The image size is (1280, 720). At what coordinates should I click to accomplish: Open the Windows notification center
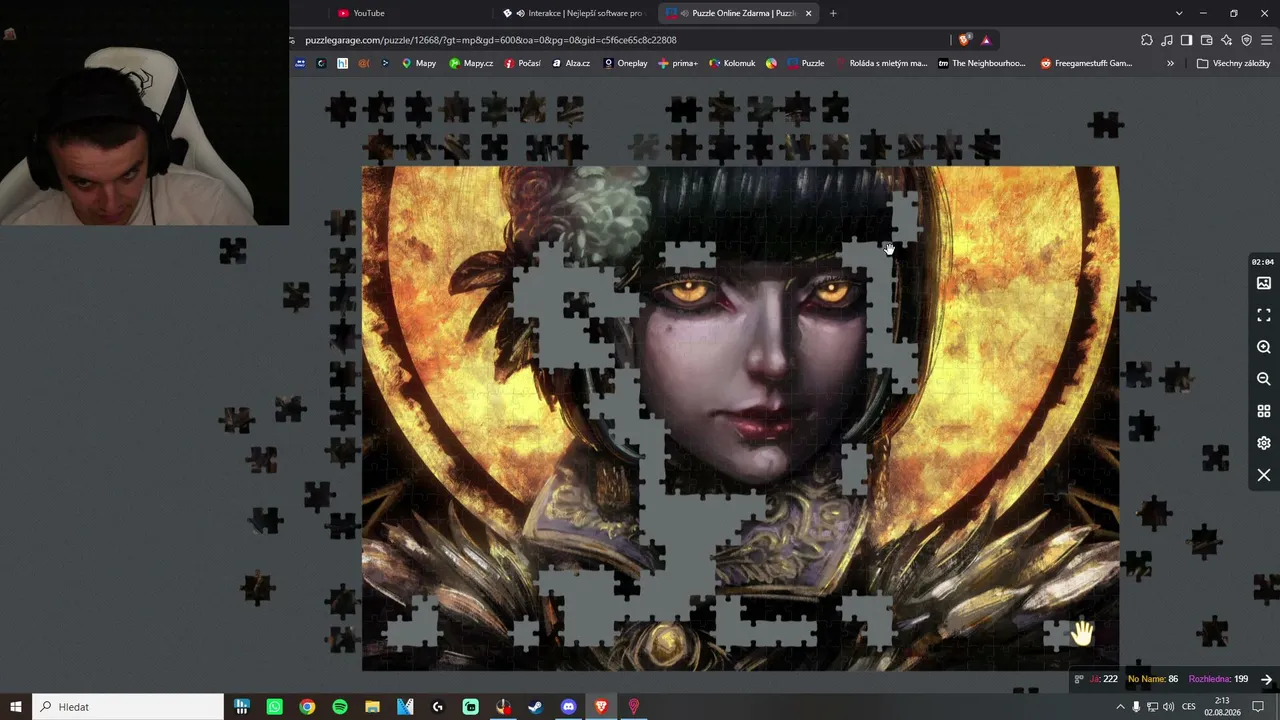pyautogui.click(x=1259, y=707)
